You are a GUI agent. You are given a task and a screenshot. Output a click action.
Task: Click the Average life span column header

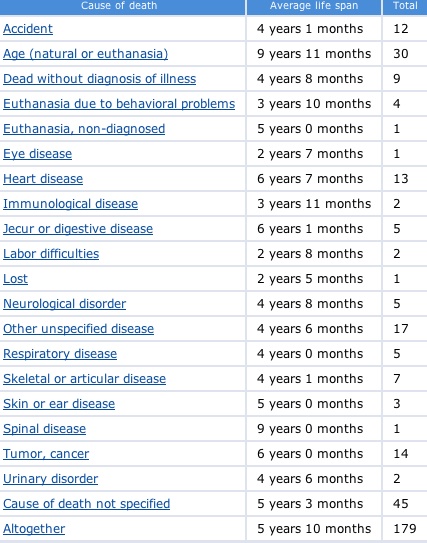tap(314, 6)
